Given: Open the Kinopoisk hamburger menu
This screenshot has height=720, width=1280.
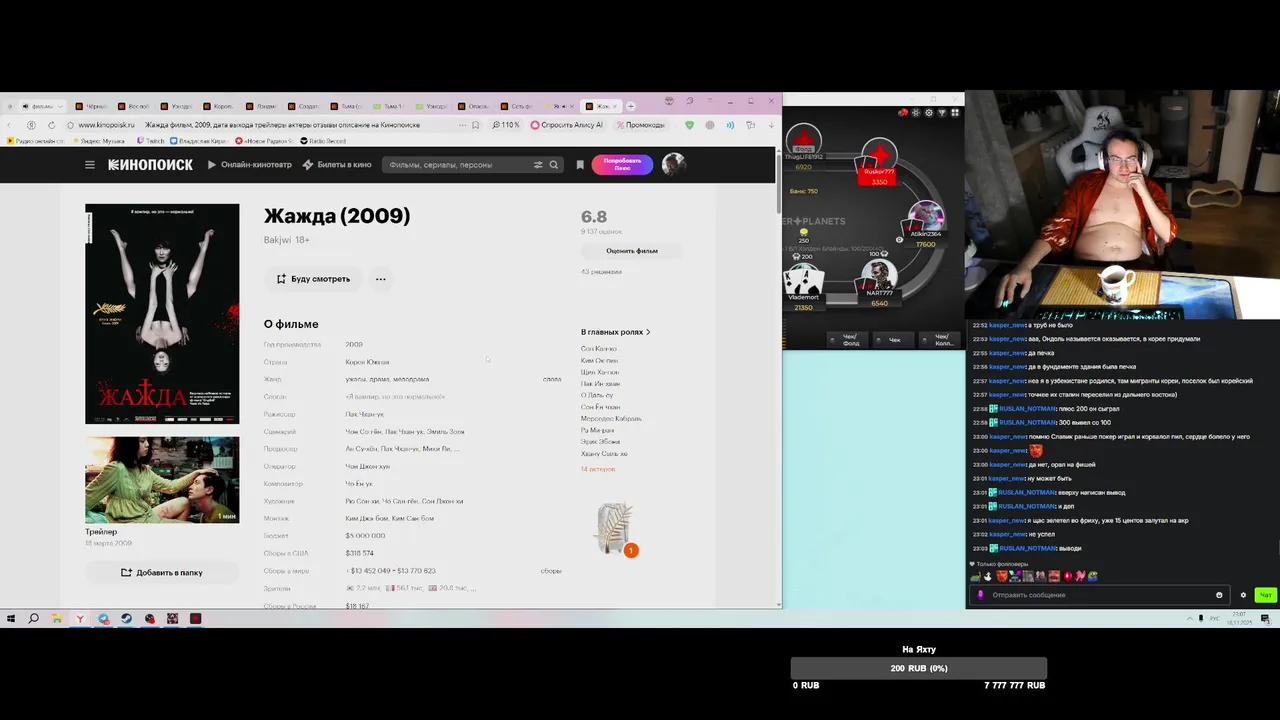Looking at the screenshot, I should [90, 165].
